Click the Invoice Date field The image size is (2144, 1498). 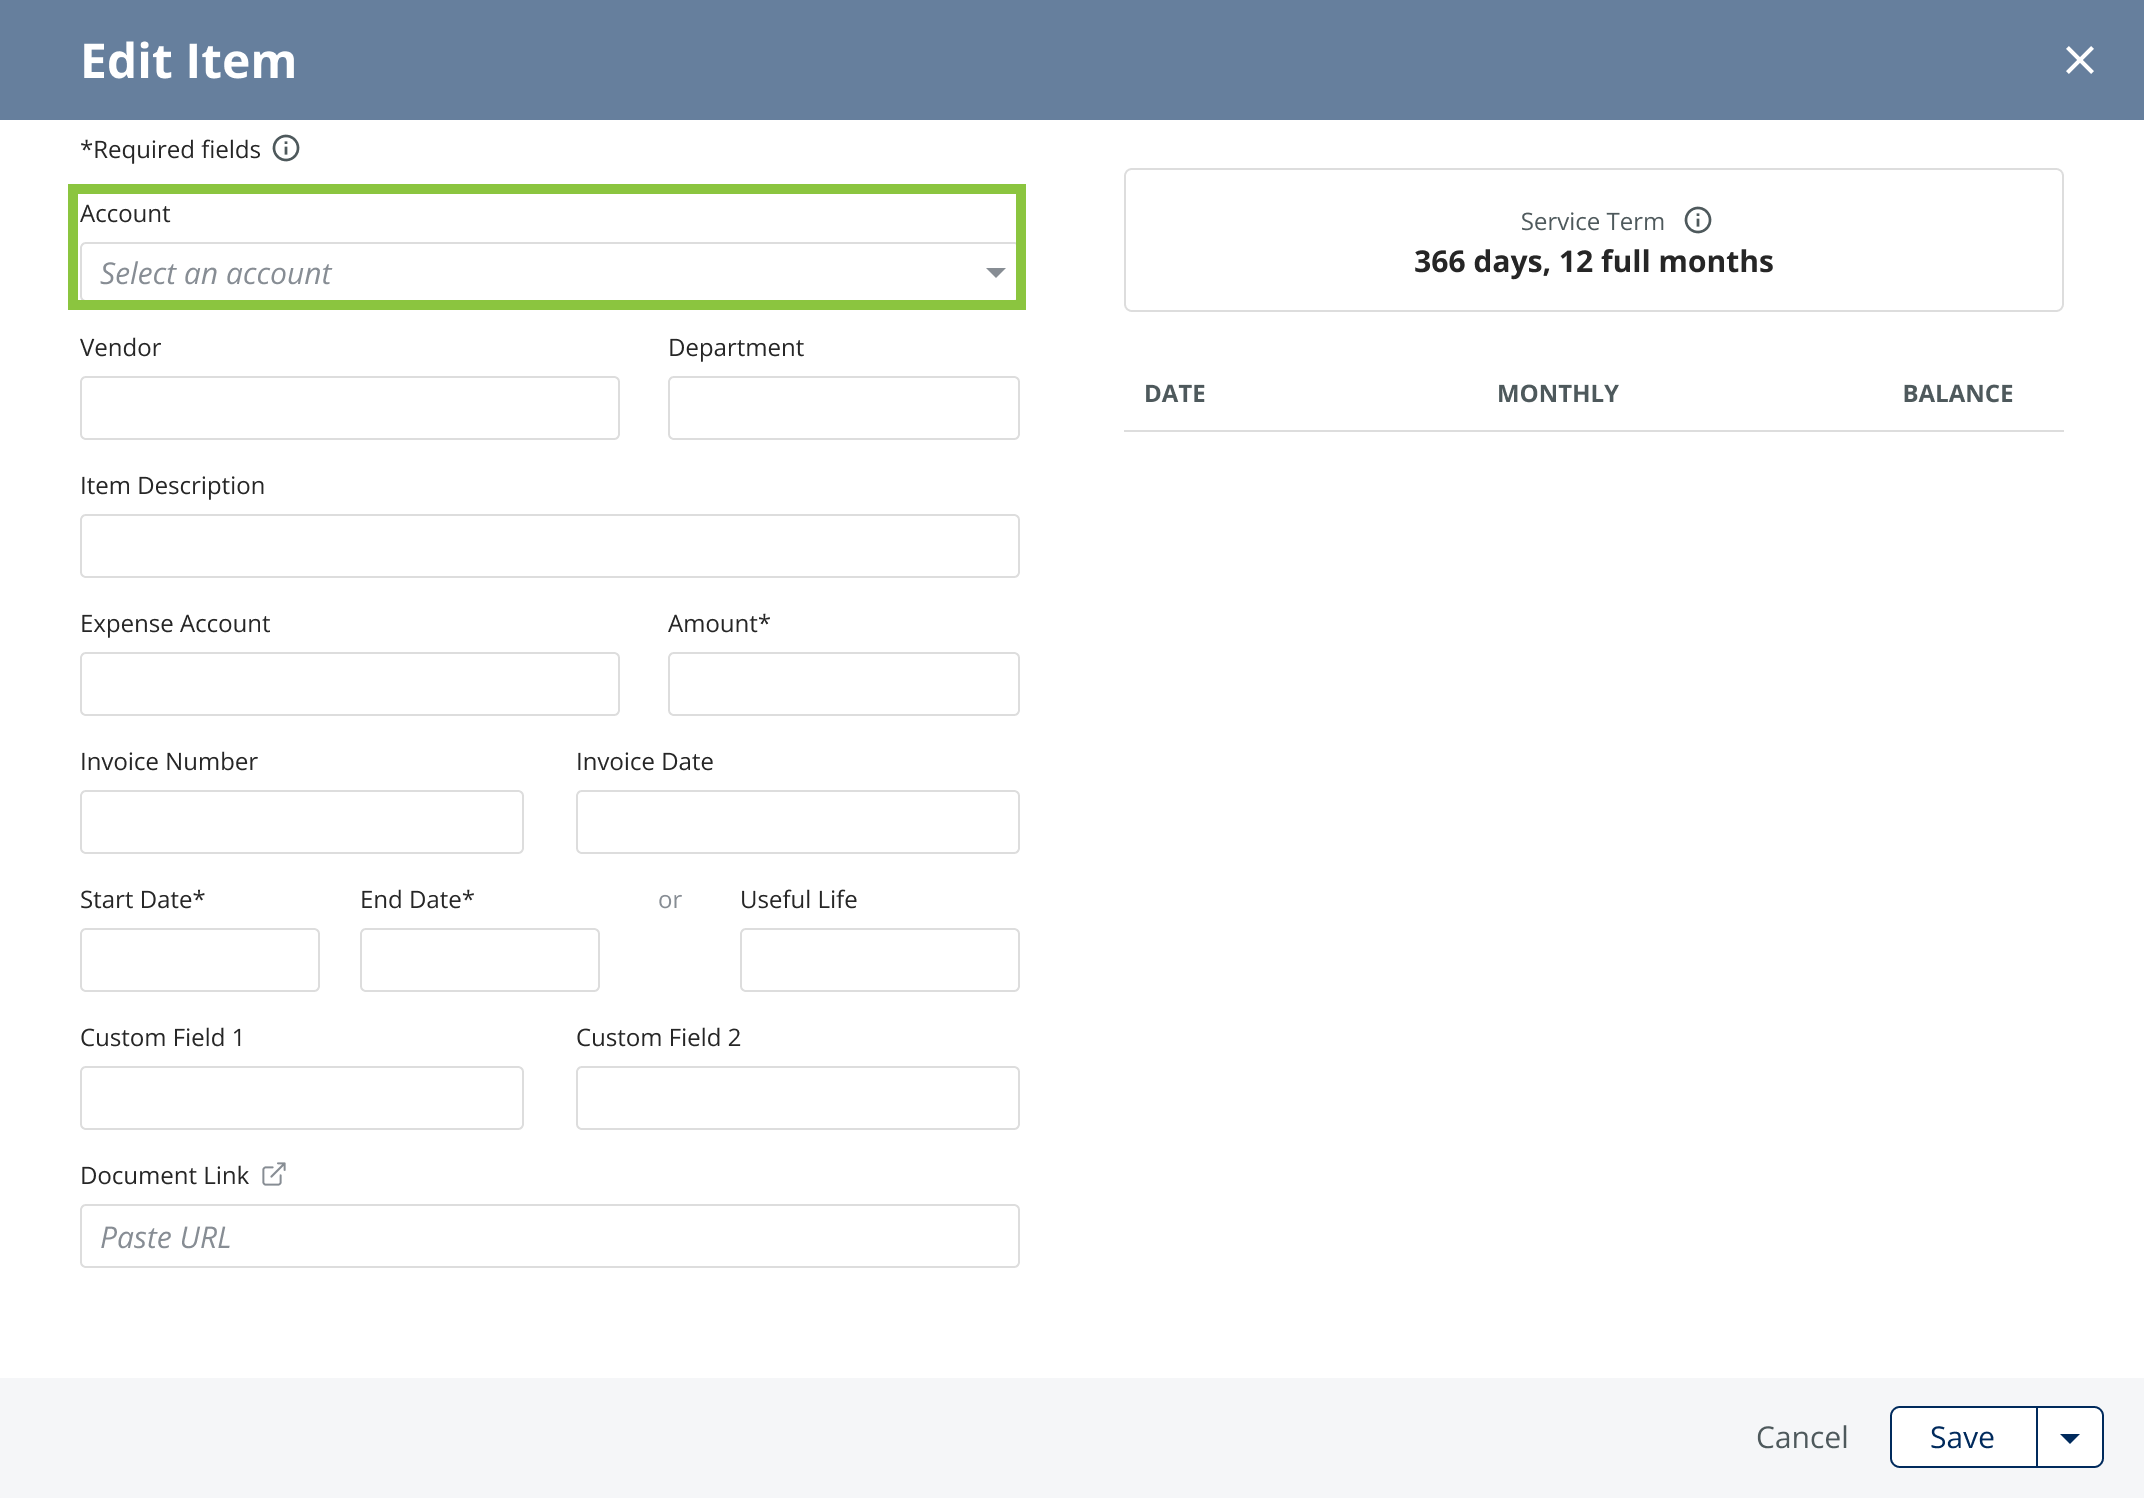(798, 822)
